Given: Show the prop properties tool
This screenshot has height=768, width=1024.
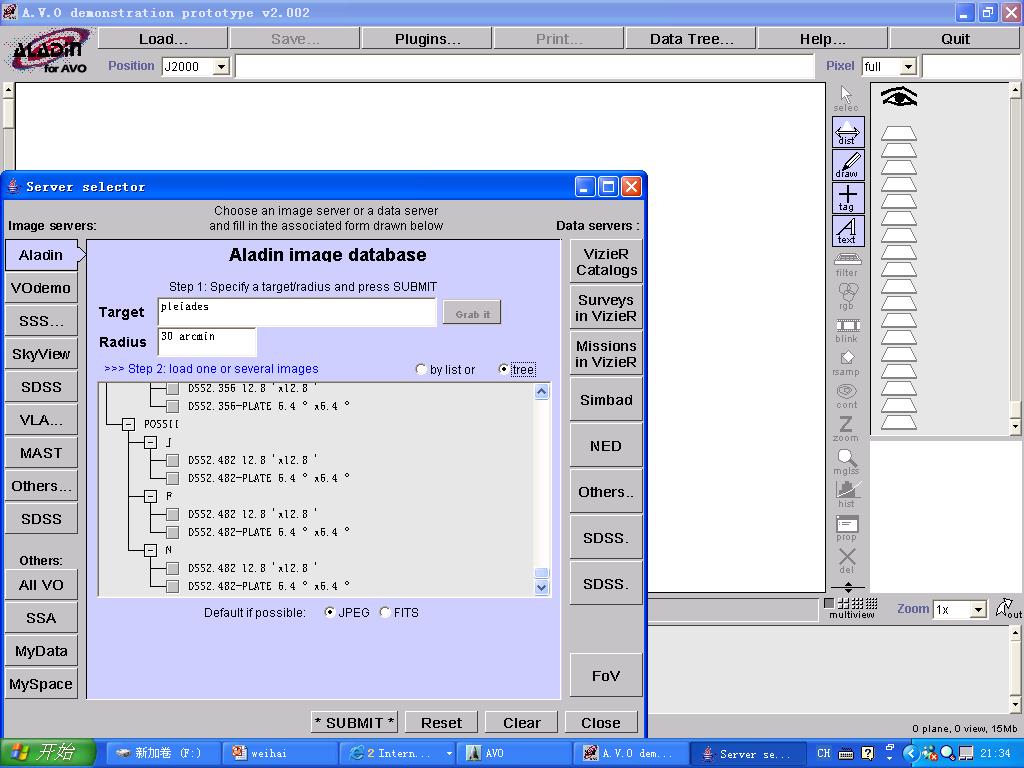Looking at the screenshot, I should (847, 528).
